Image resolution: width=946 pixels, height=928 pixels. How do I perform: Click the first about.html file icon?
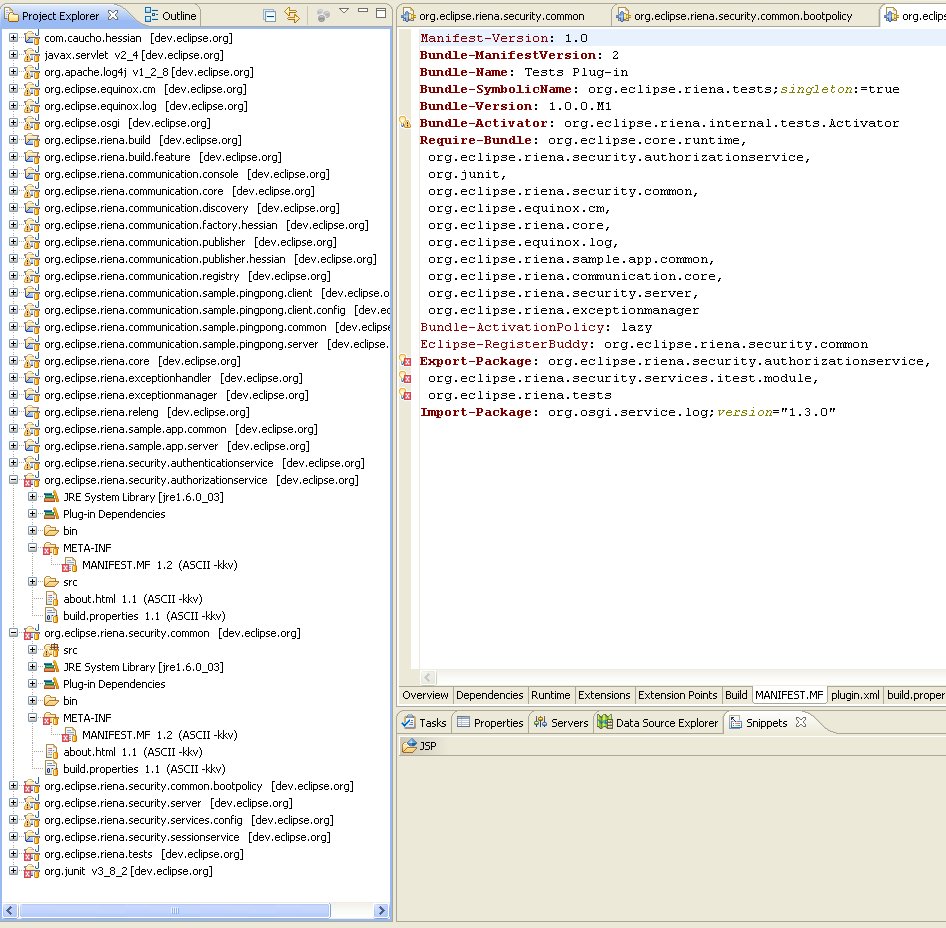click(x=52, y=599)
